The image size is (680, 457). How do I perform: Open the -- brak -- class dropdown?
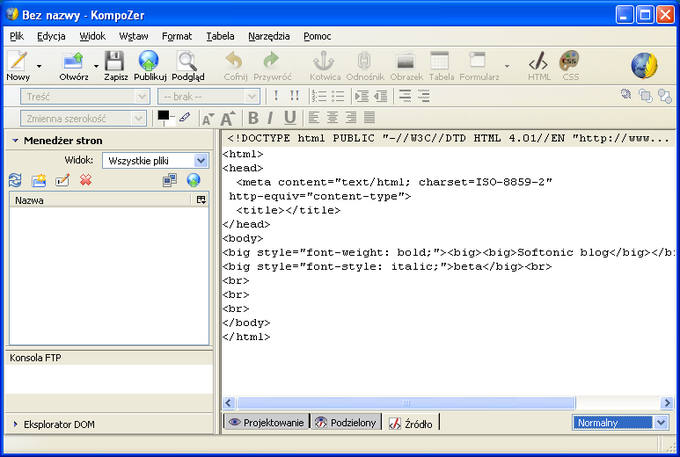pyautogui.click(x=209, y=97)
